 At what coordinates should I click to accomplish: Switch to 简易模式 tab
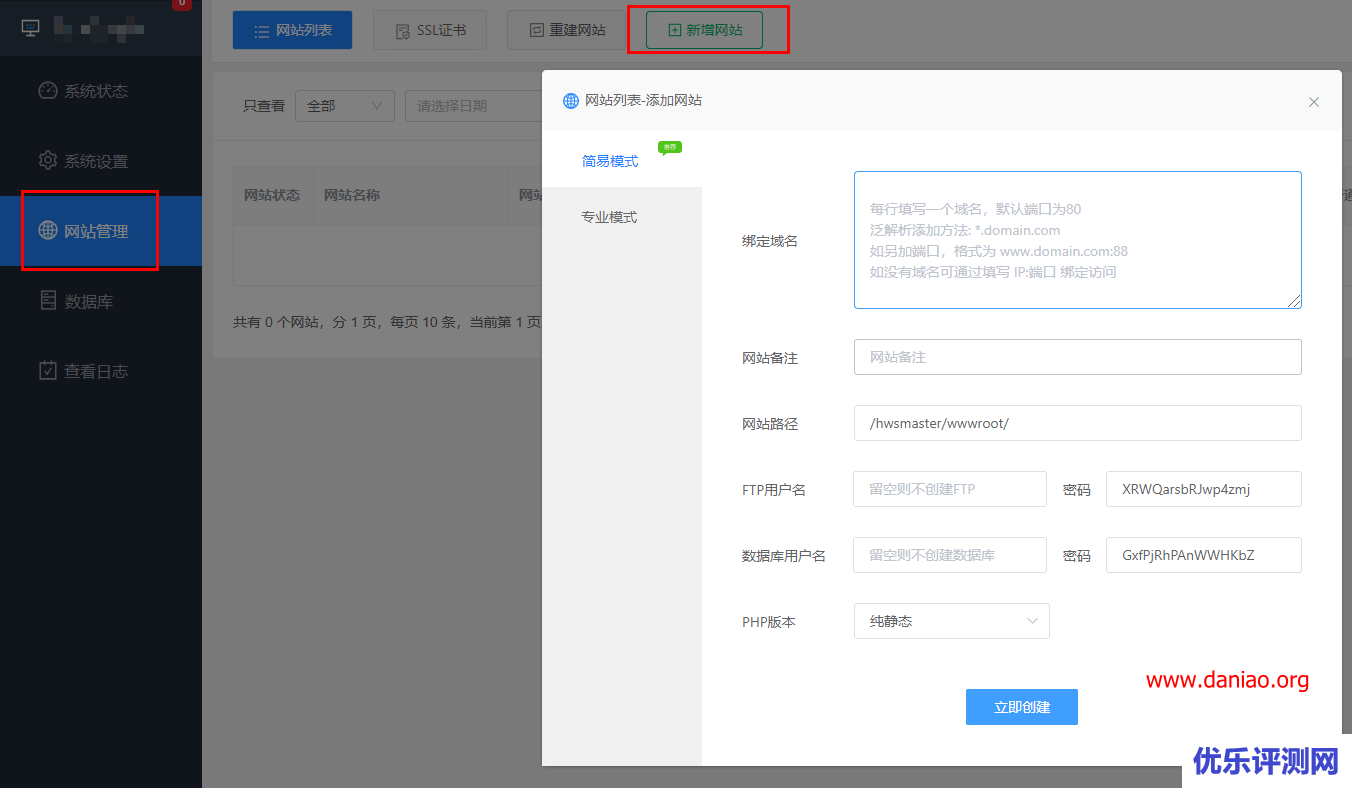click(x=609, y=160)
